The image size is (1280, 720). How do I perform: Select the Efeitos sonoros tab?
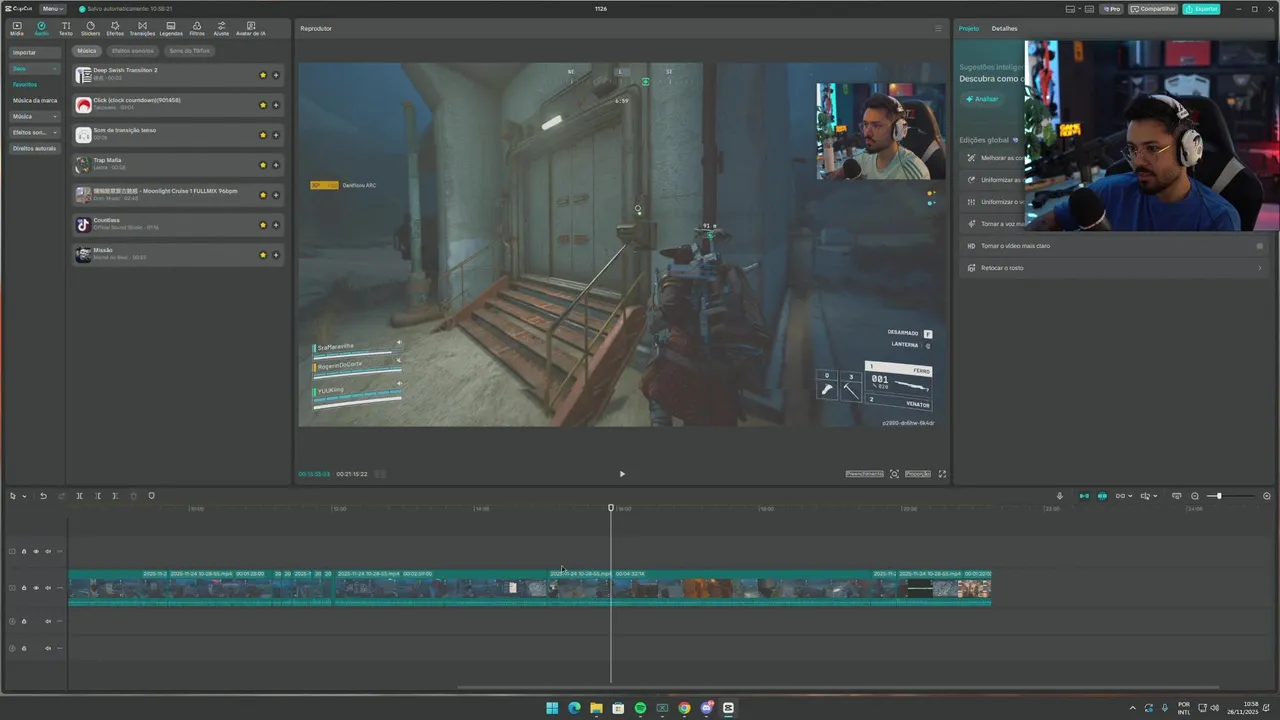pyautogui.click(x=133, y=50)
